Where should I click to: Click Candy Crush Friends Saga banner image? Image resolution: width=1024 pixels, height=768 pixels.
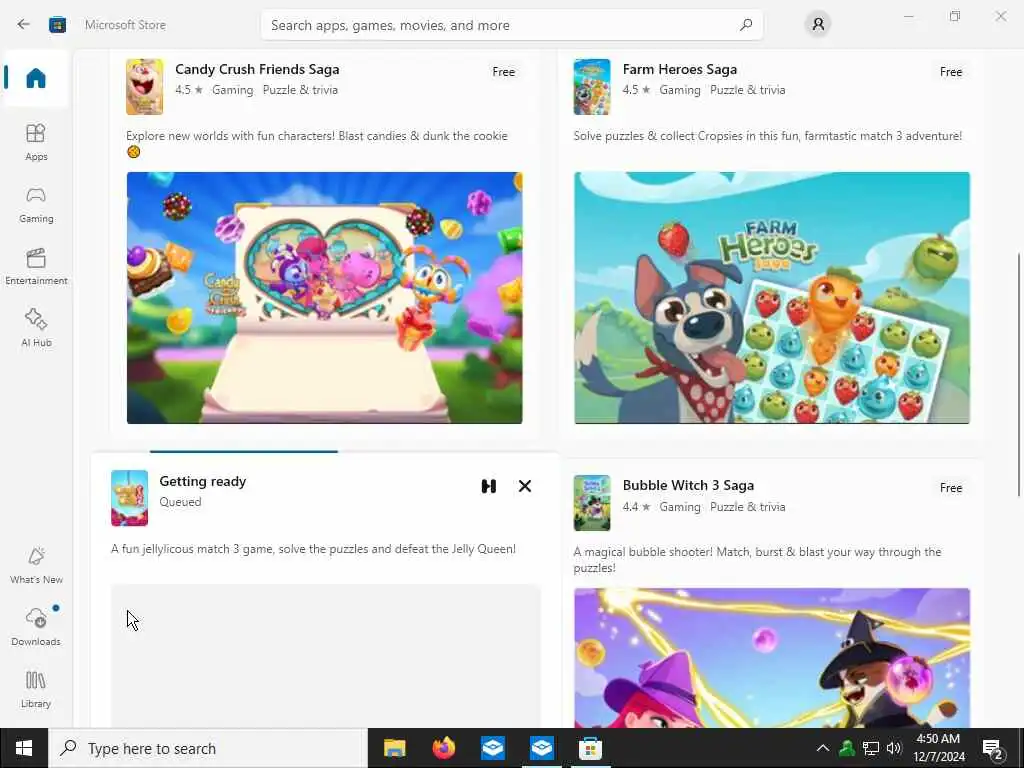(x=325, y=298)
